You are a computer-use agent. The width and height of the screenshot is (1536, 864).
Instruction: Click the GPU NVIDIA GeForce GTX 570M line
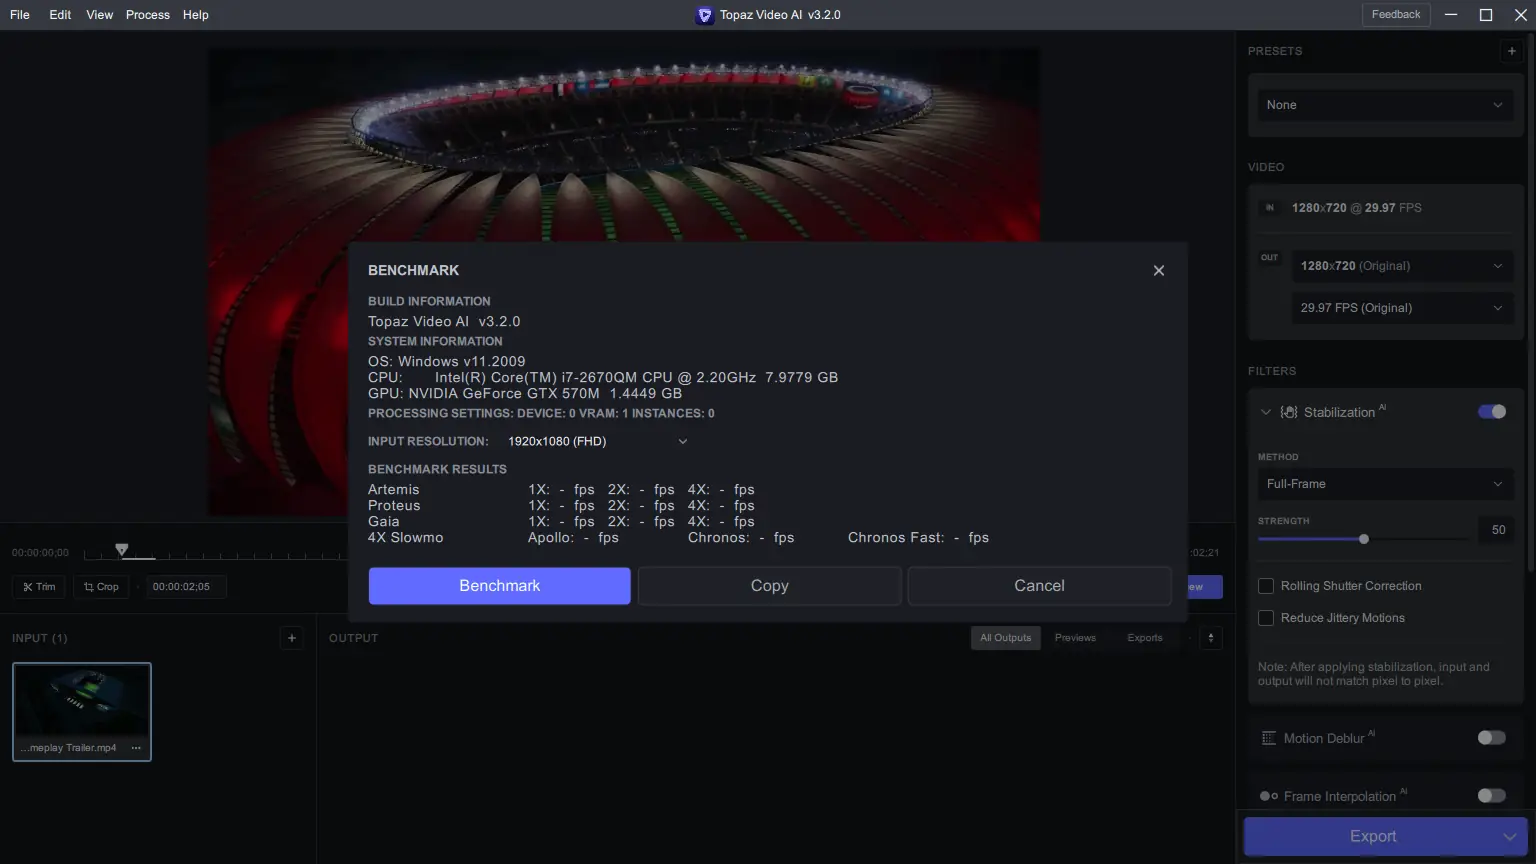click(525, 394)
